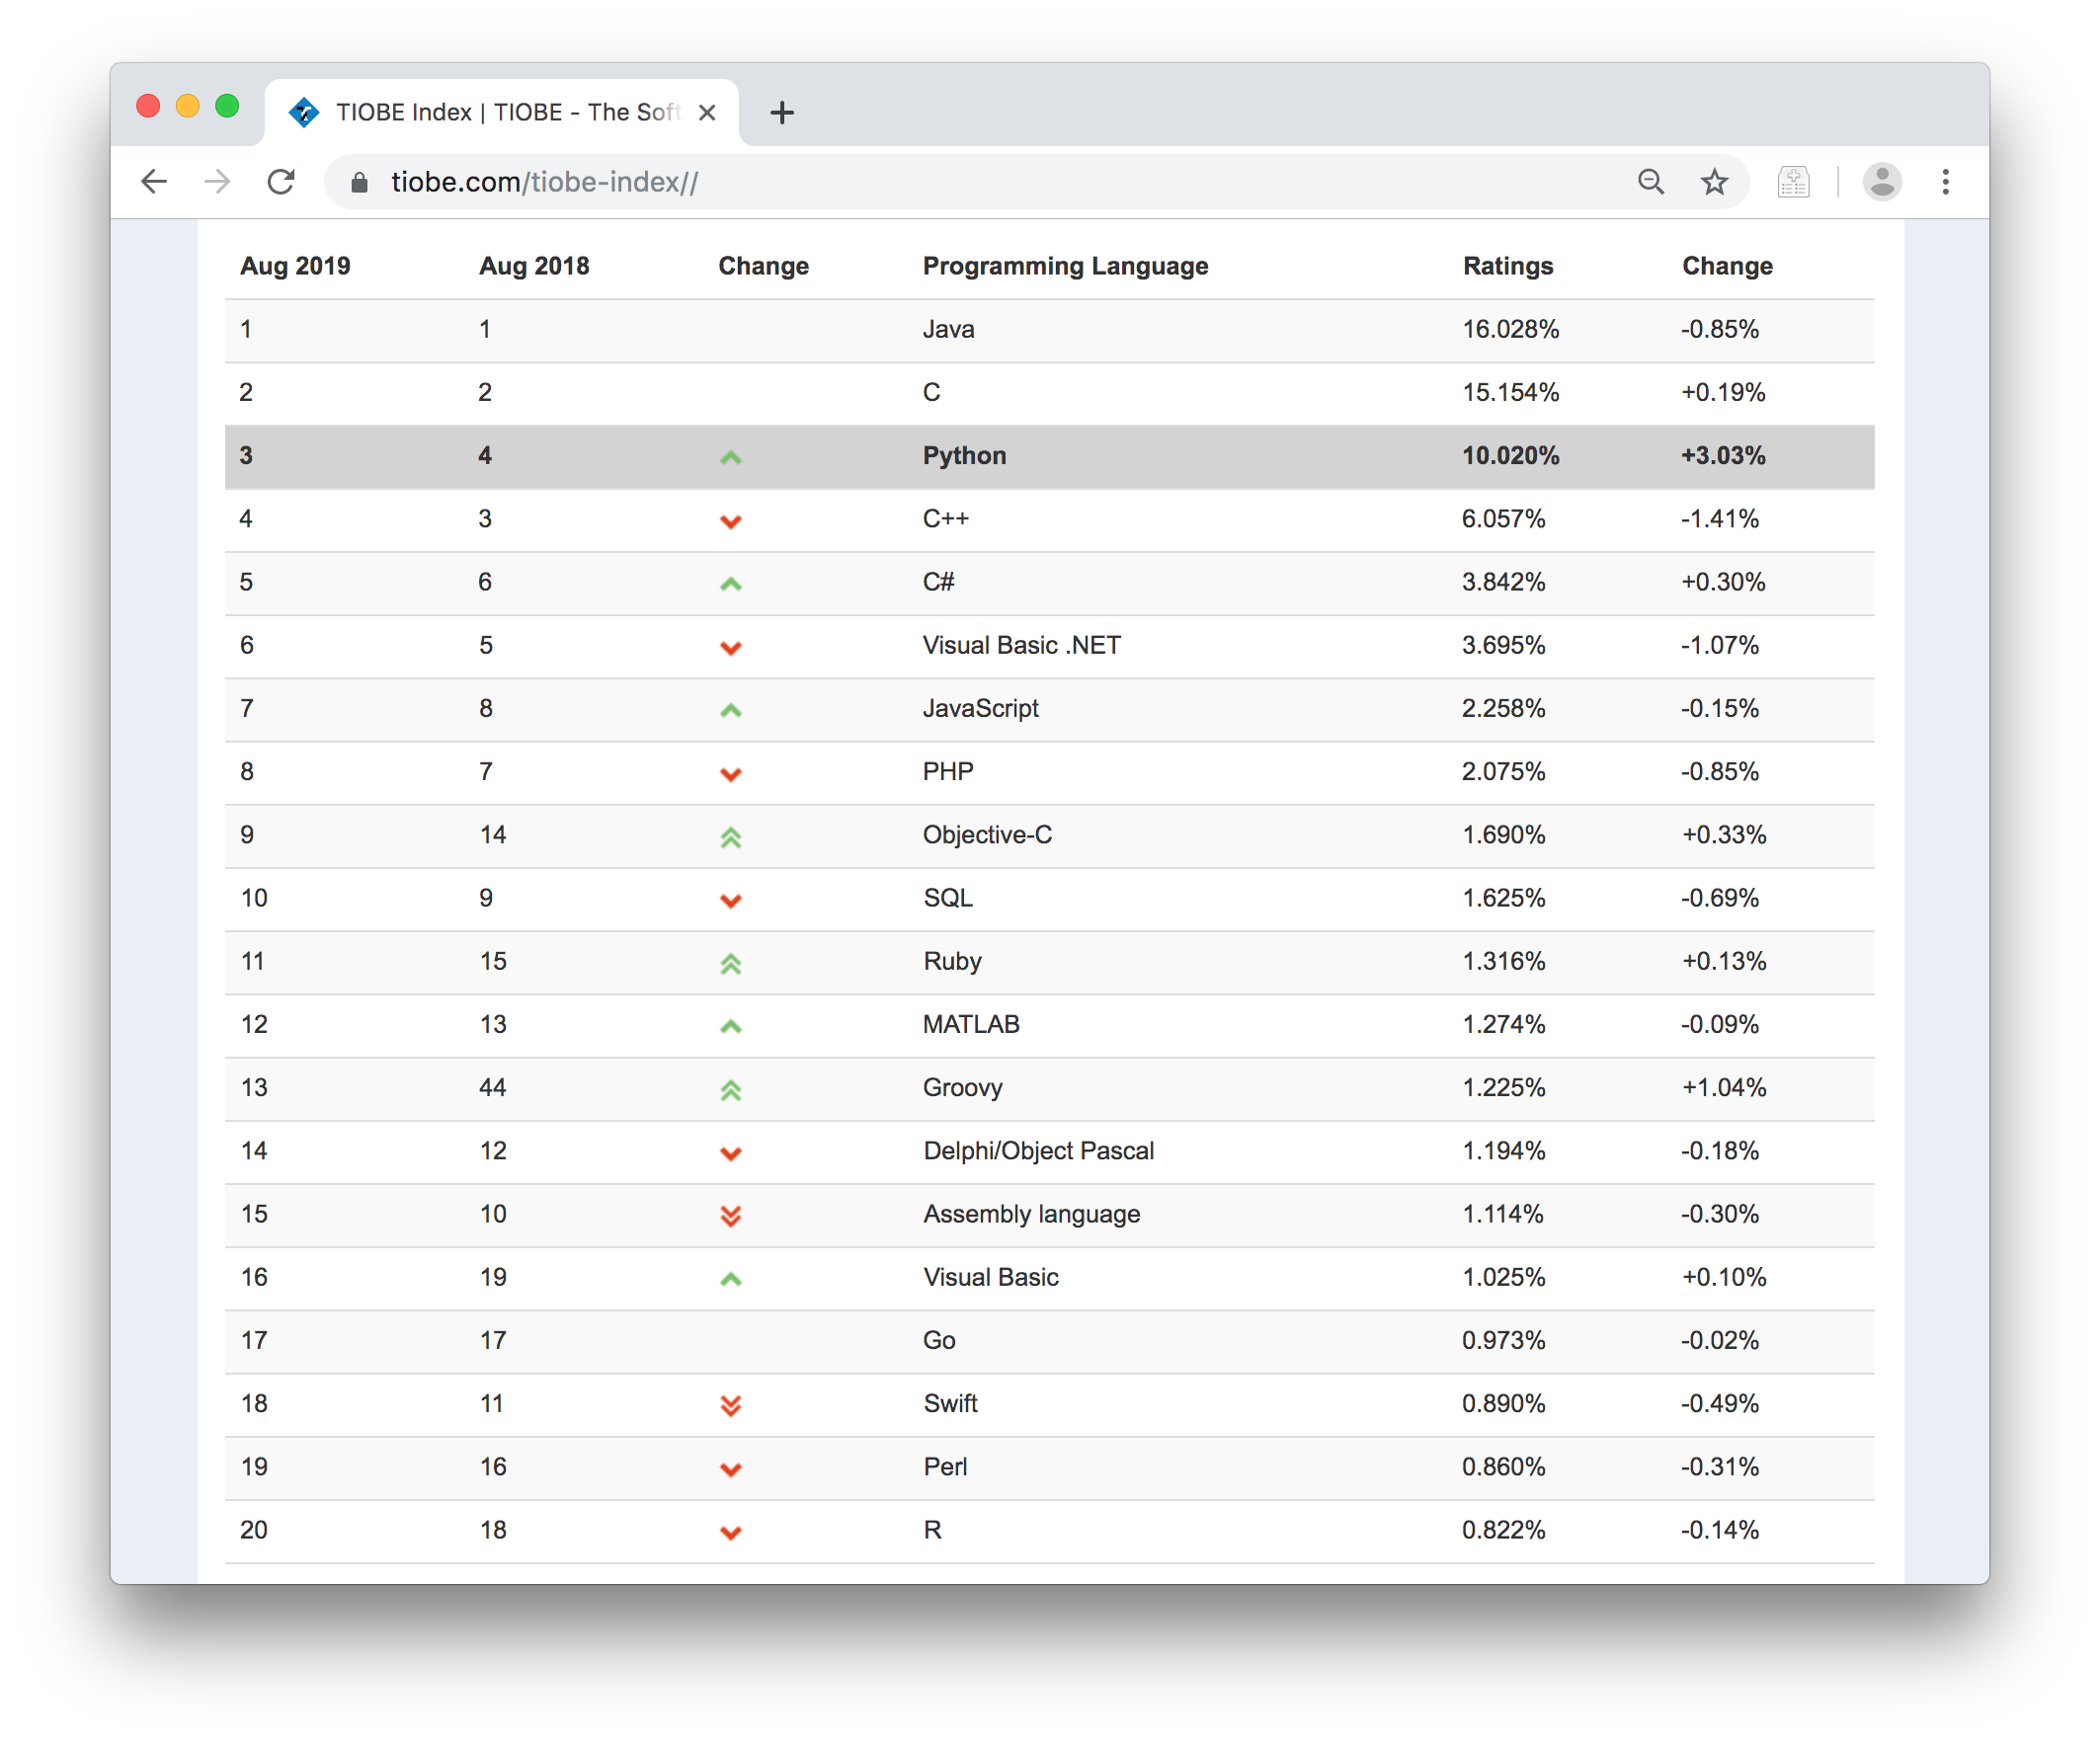Open the Chrome profile avatar
This screenshot has height=1742, width=2100.
tap(1882, 182)
